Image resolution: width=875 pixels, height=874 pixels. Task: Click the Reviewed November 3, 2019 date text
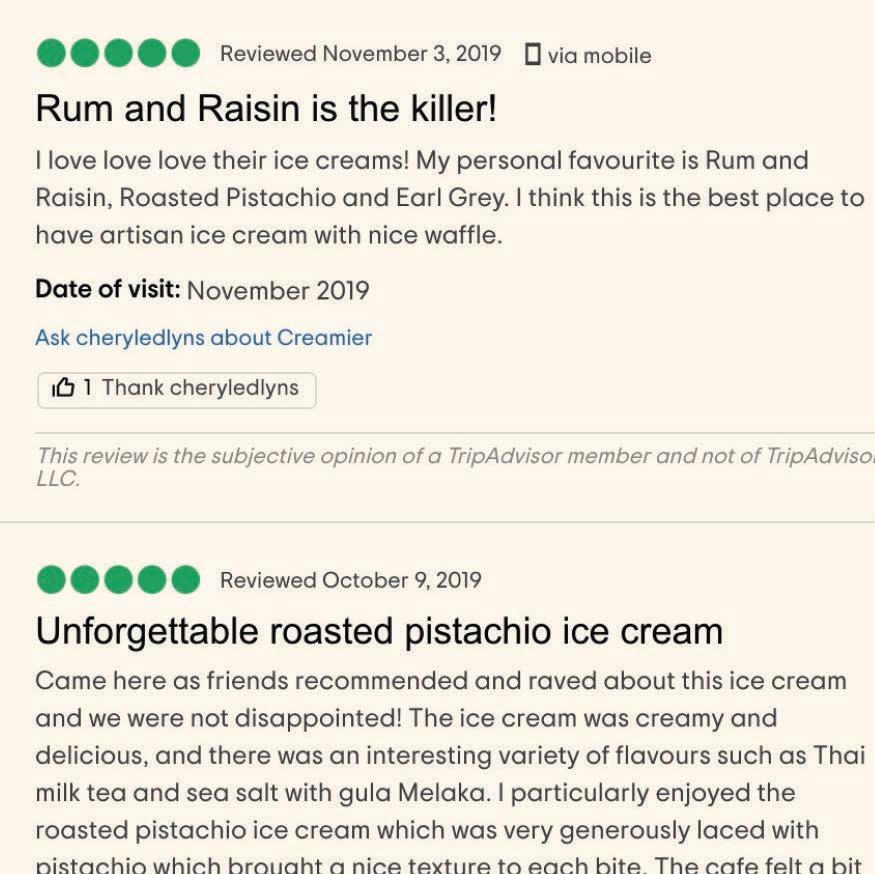tap(360, 54)
